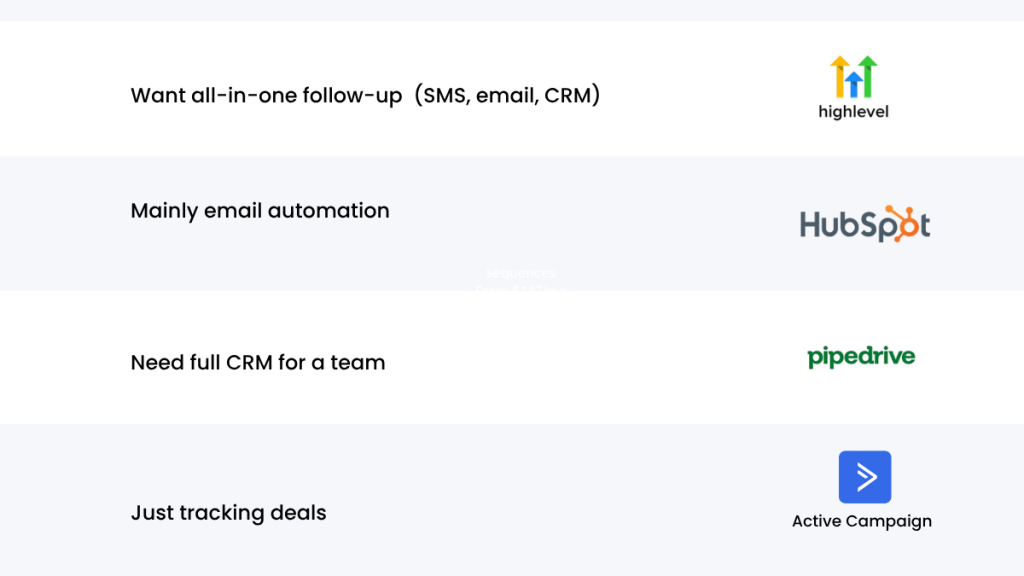Image resolution: width=1024 pixels, height=576 pixels.
Task: Click the HighLevel blue center arrow
Action: click(853, 84)
